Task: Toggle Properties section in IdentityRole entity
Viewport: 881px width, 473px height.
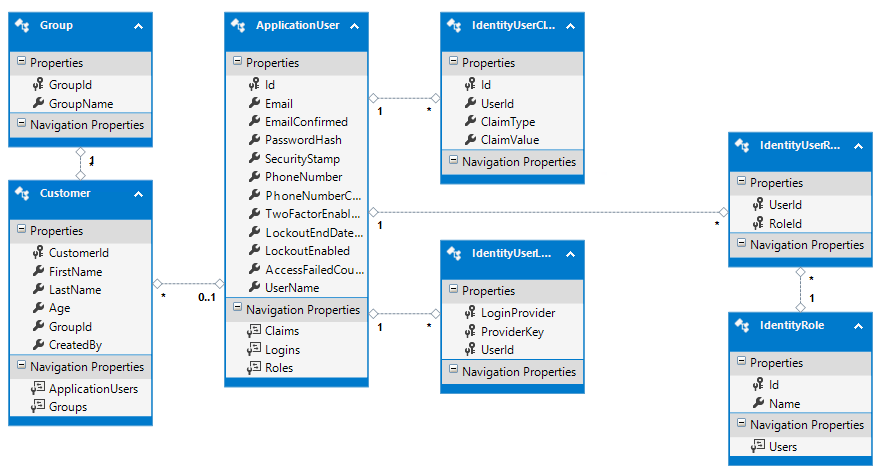Action: click(741, 363)
